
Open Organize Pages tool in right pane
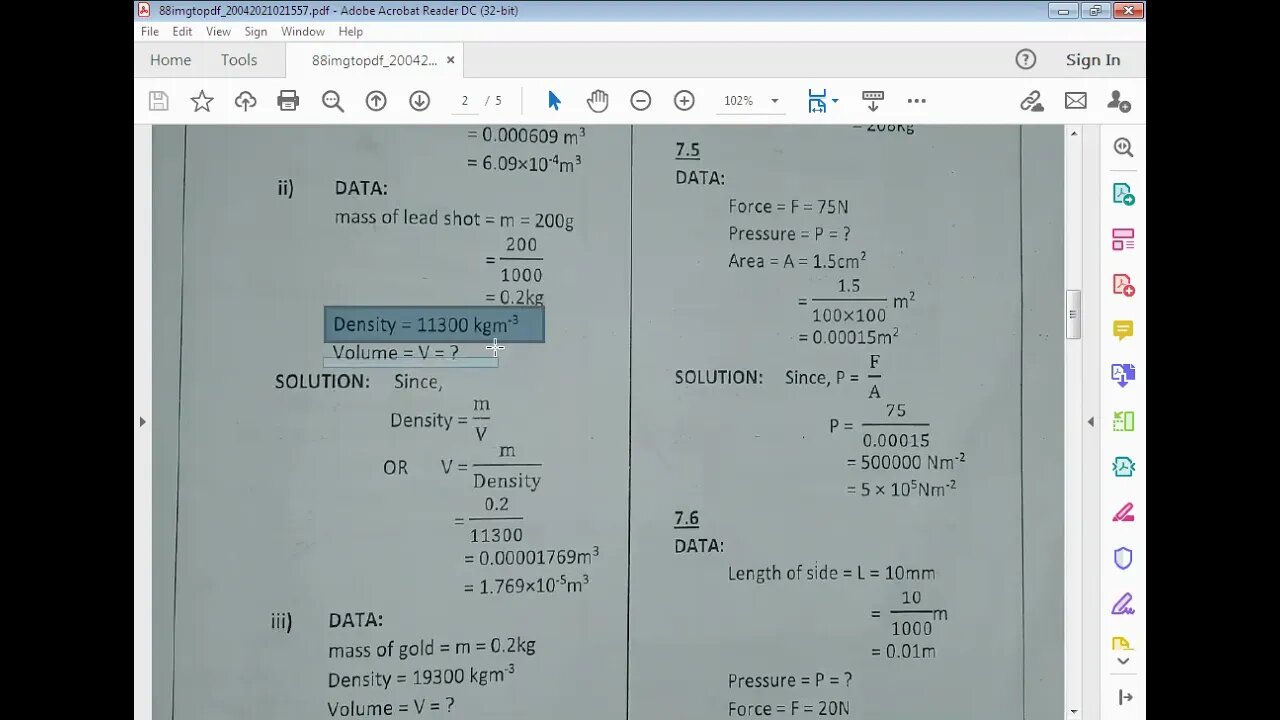[x=1123, y=421]
